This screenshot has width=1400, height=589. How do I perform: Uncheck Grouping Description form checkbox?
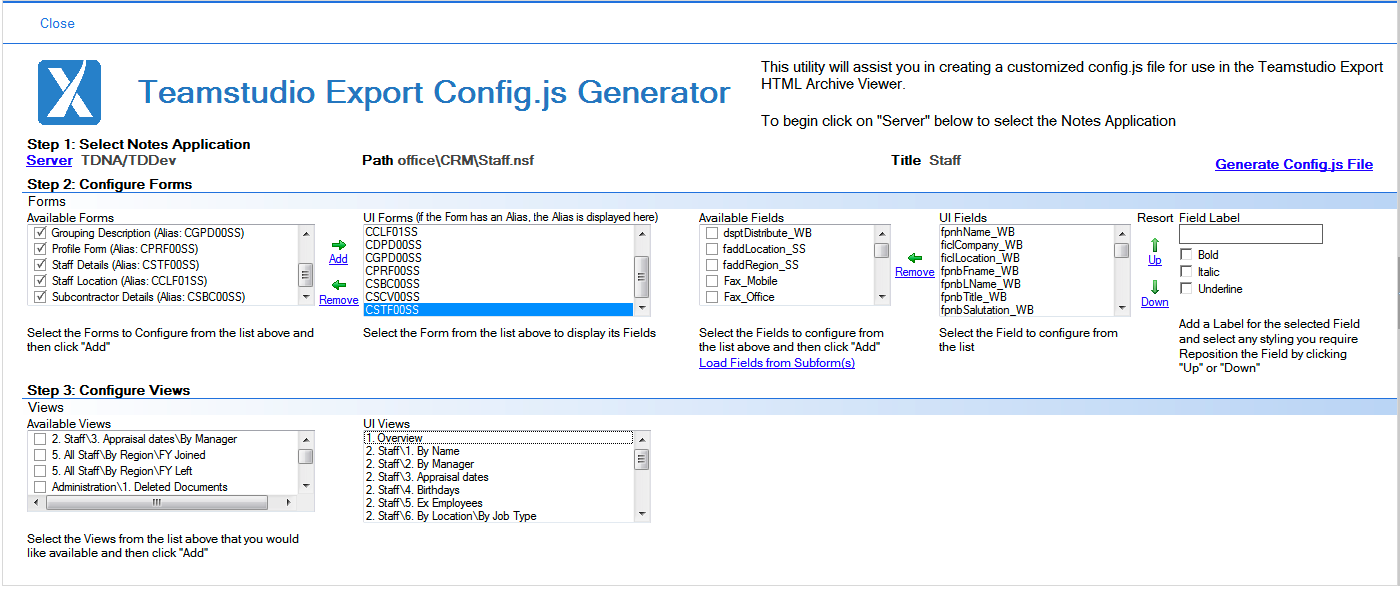tap(40, 233)
